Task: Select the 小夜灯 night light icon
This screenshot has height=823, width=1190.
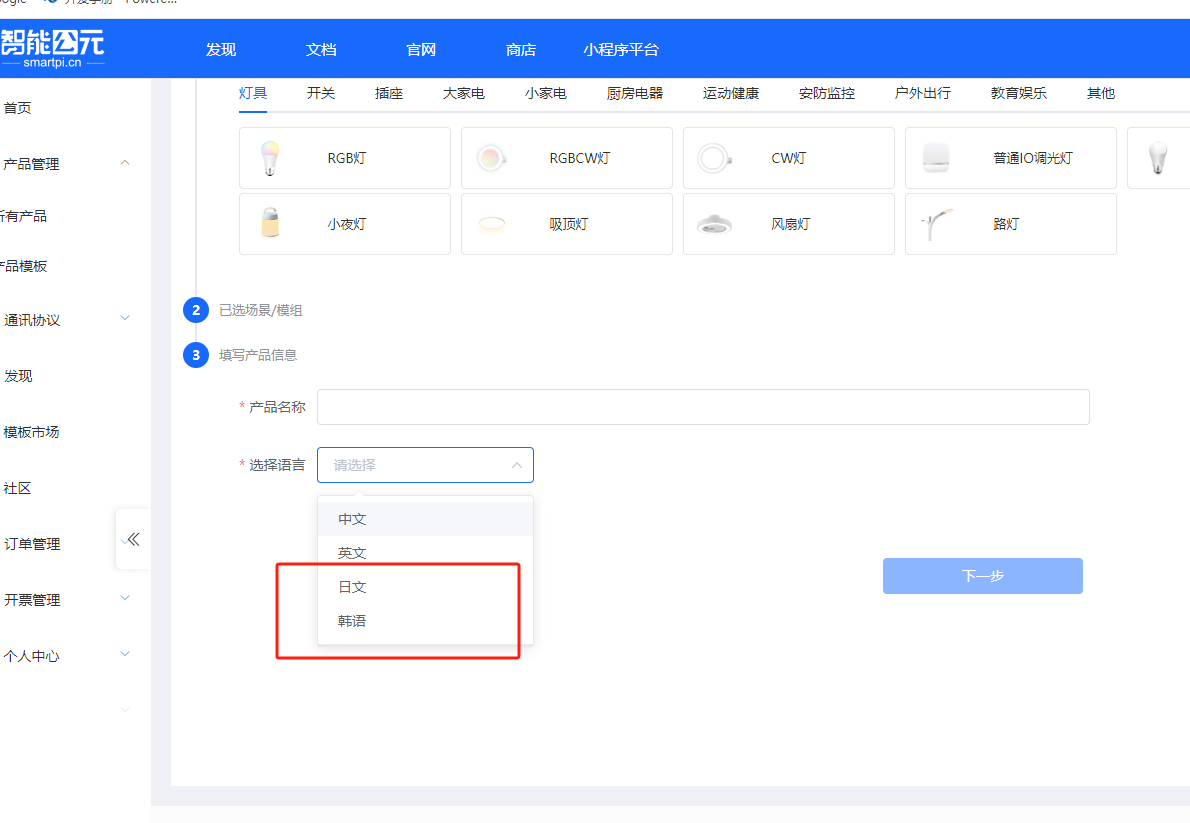Action: 269,223
